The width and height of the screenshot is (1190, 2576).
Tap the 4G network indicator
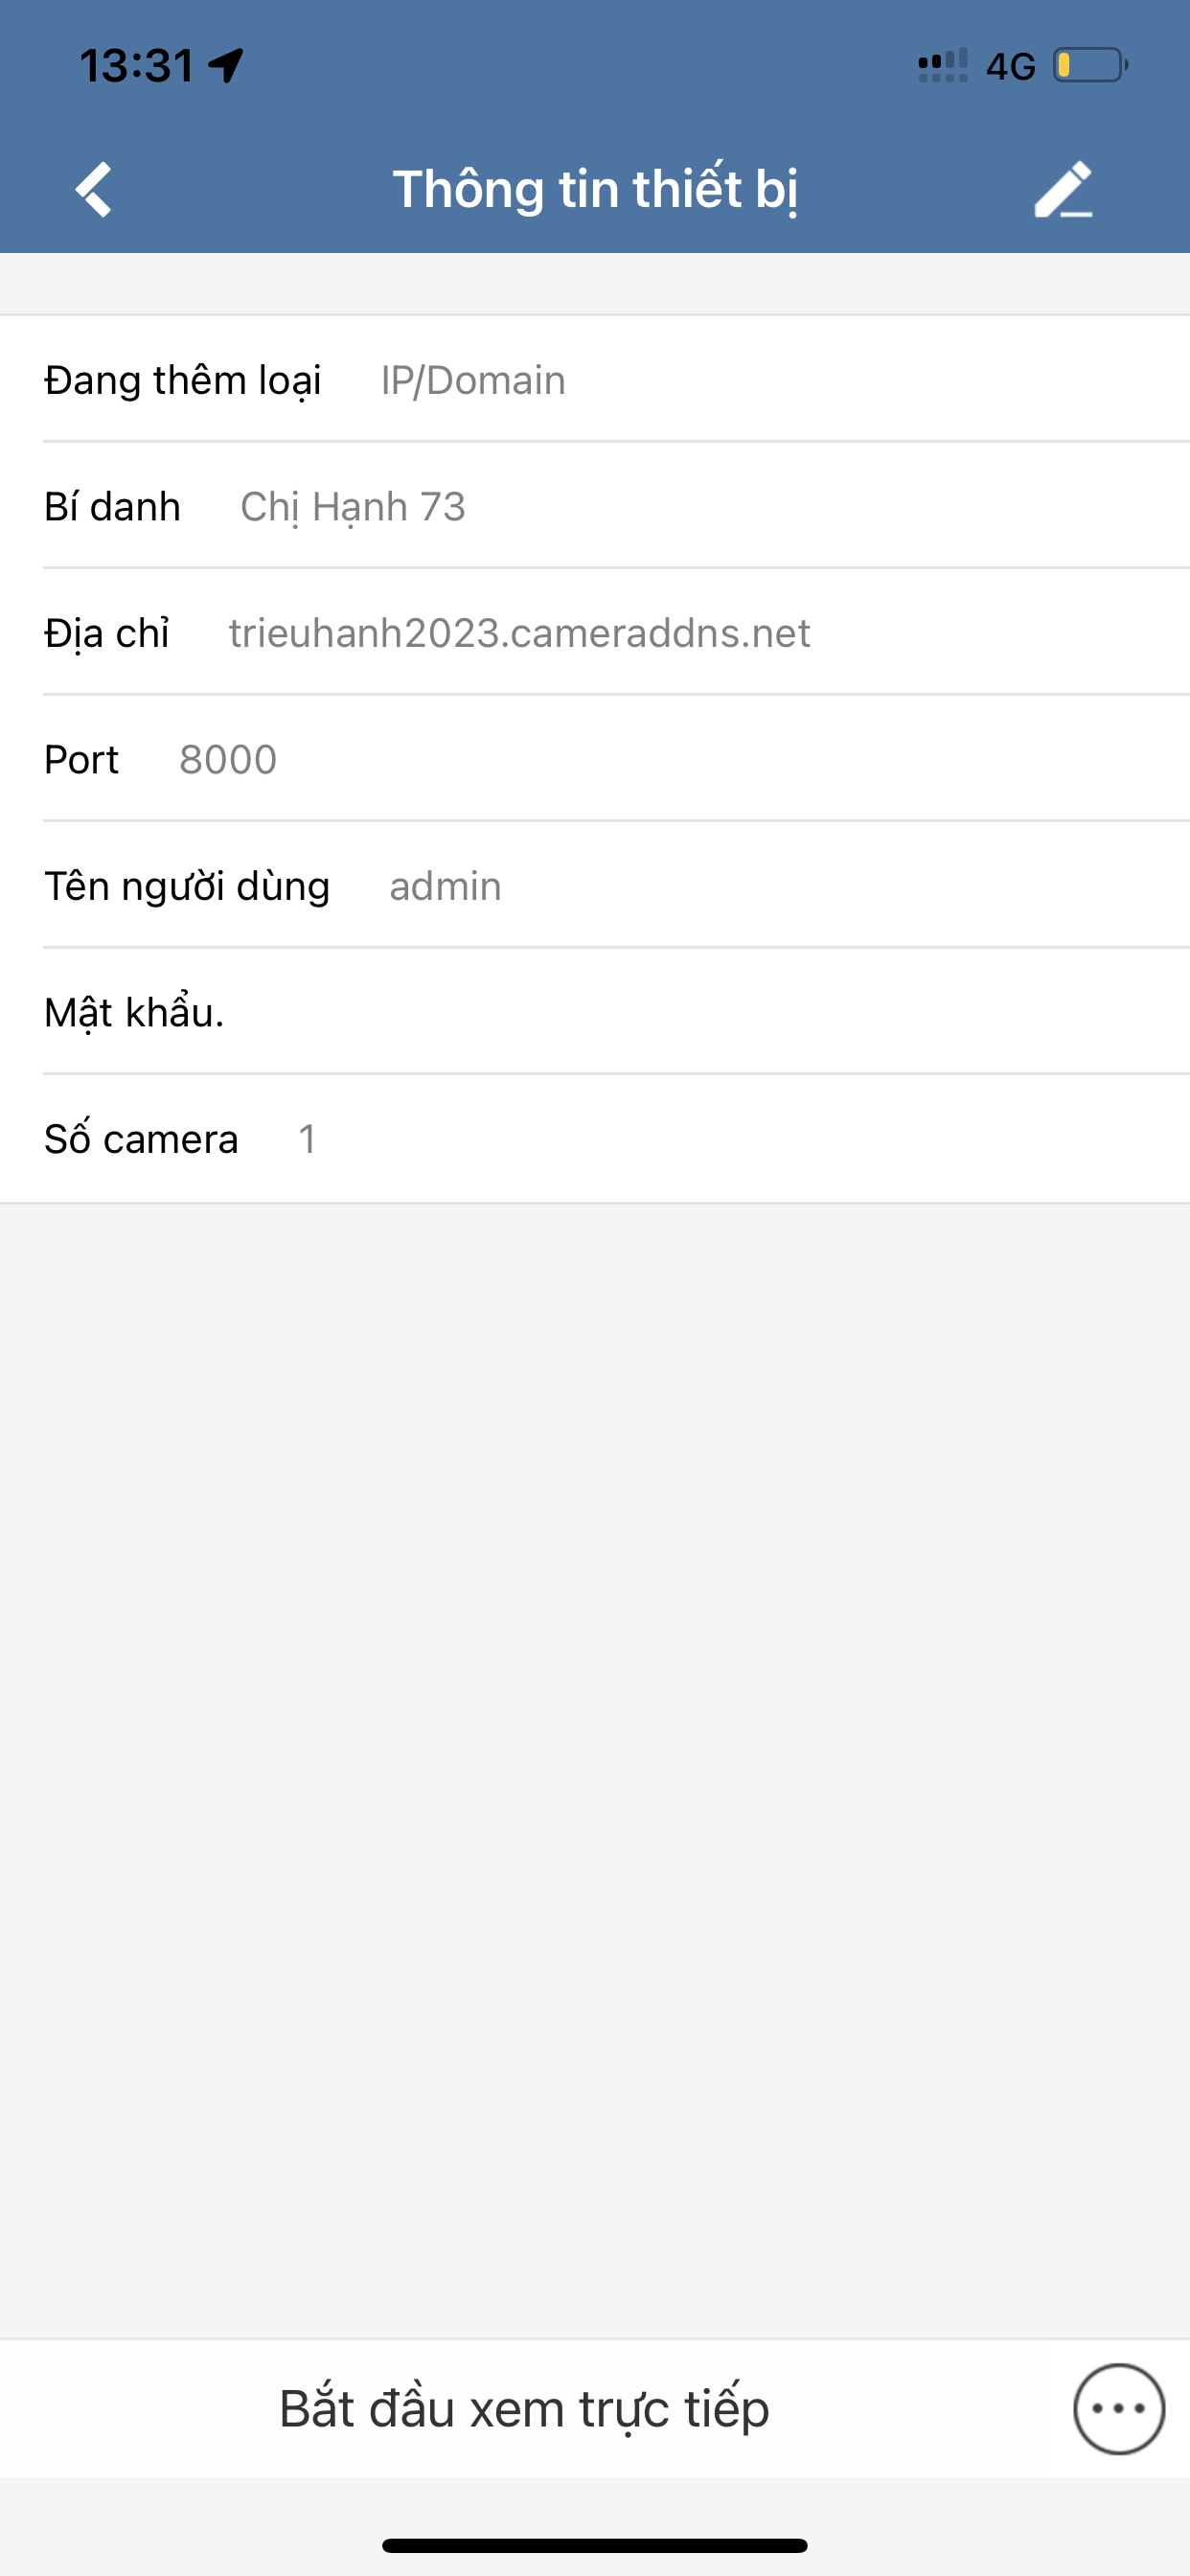pos(1010,67)
